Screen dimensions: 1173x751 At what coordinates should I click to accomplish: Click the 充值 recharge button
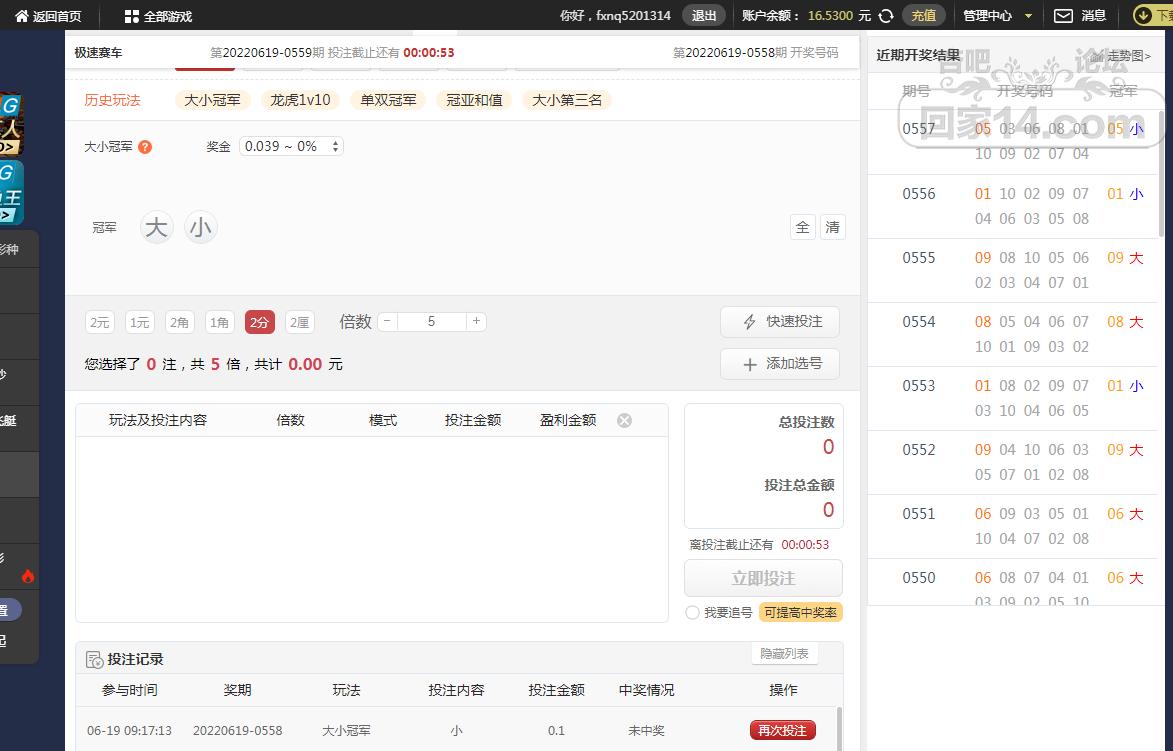924,16
